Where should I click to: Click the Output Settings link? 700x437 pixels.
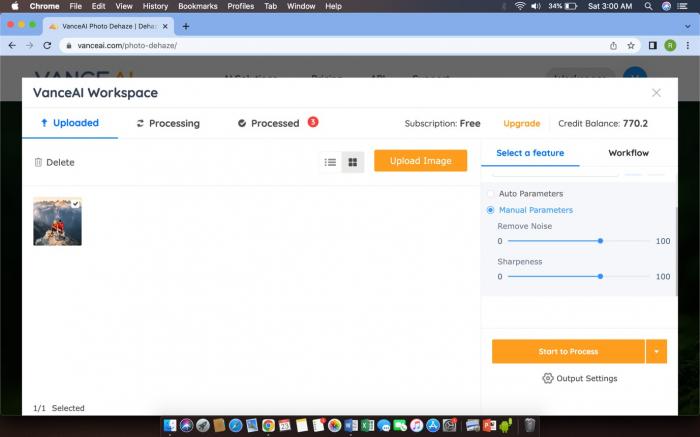(x=587, y=379)
